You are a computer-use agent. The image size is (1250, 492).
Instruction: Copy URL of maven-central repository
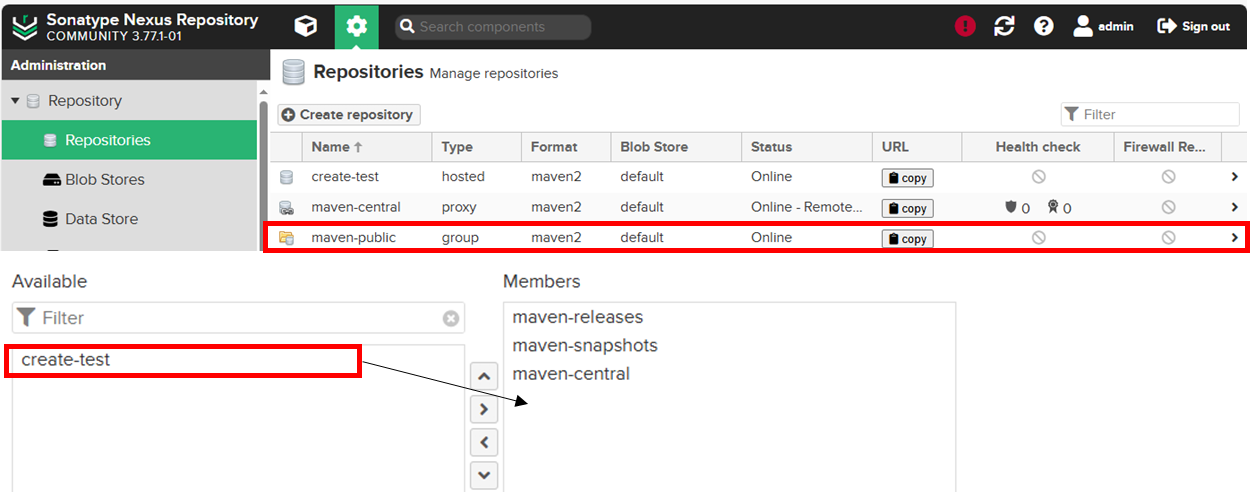[907, 208]
